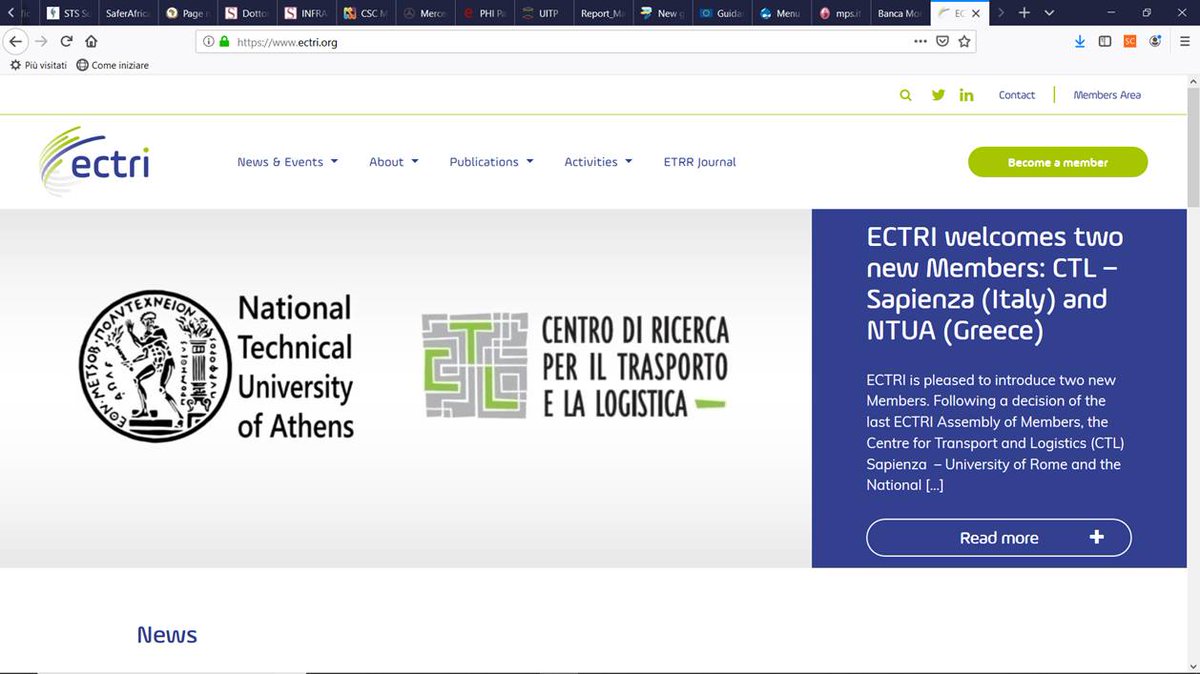
Task: Reload the current page
Action: (x=66, y=42)
